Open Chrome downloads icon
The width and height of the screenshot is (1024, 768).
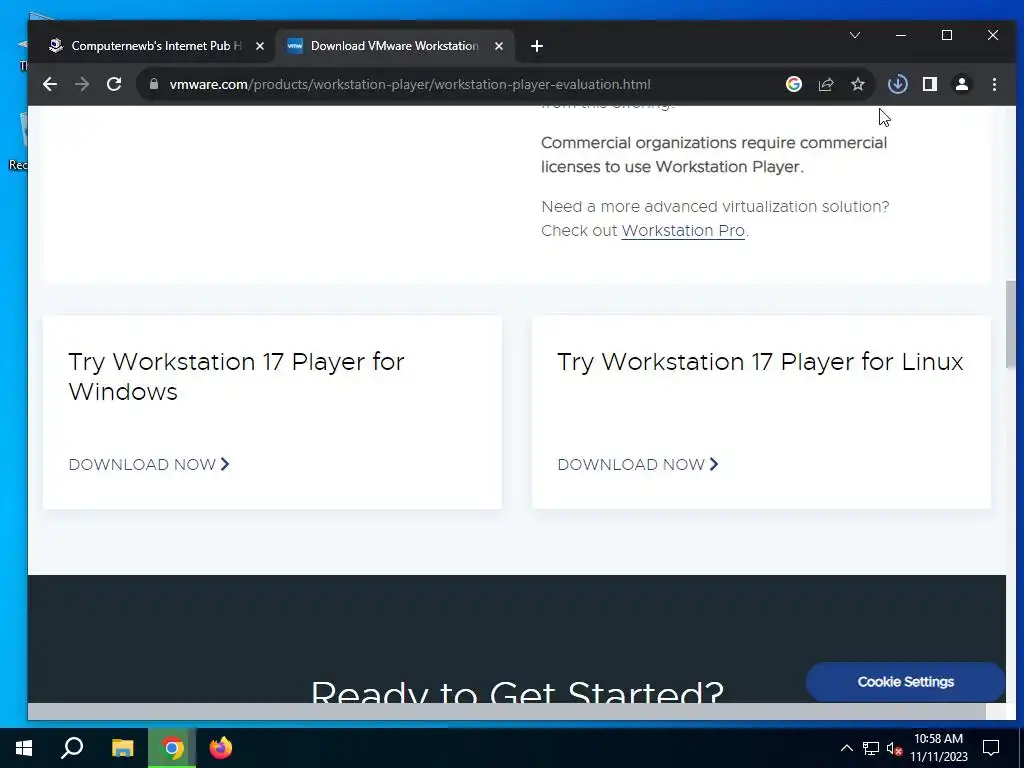pyautogui.click(x=898, y=84)
